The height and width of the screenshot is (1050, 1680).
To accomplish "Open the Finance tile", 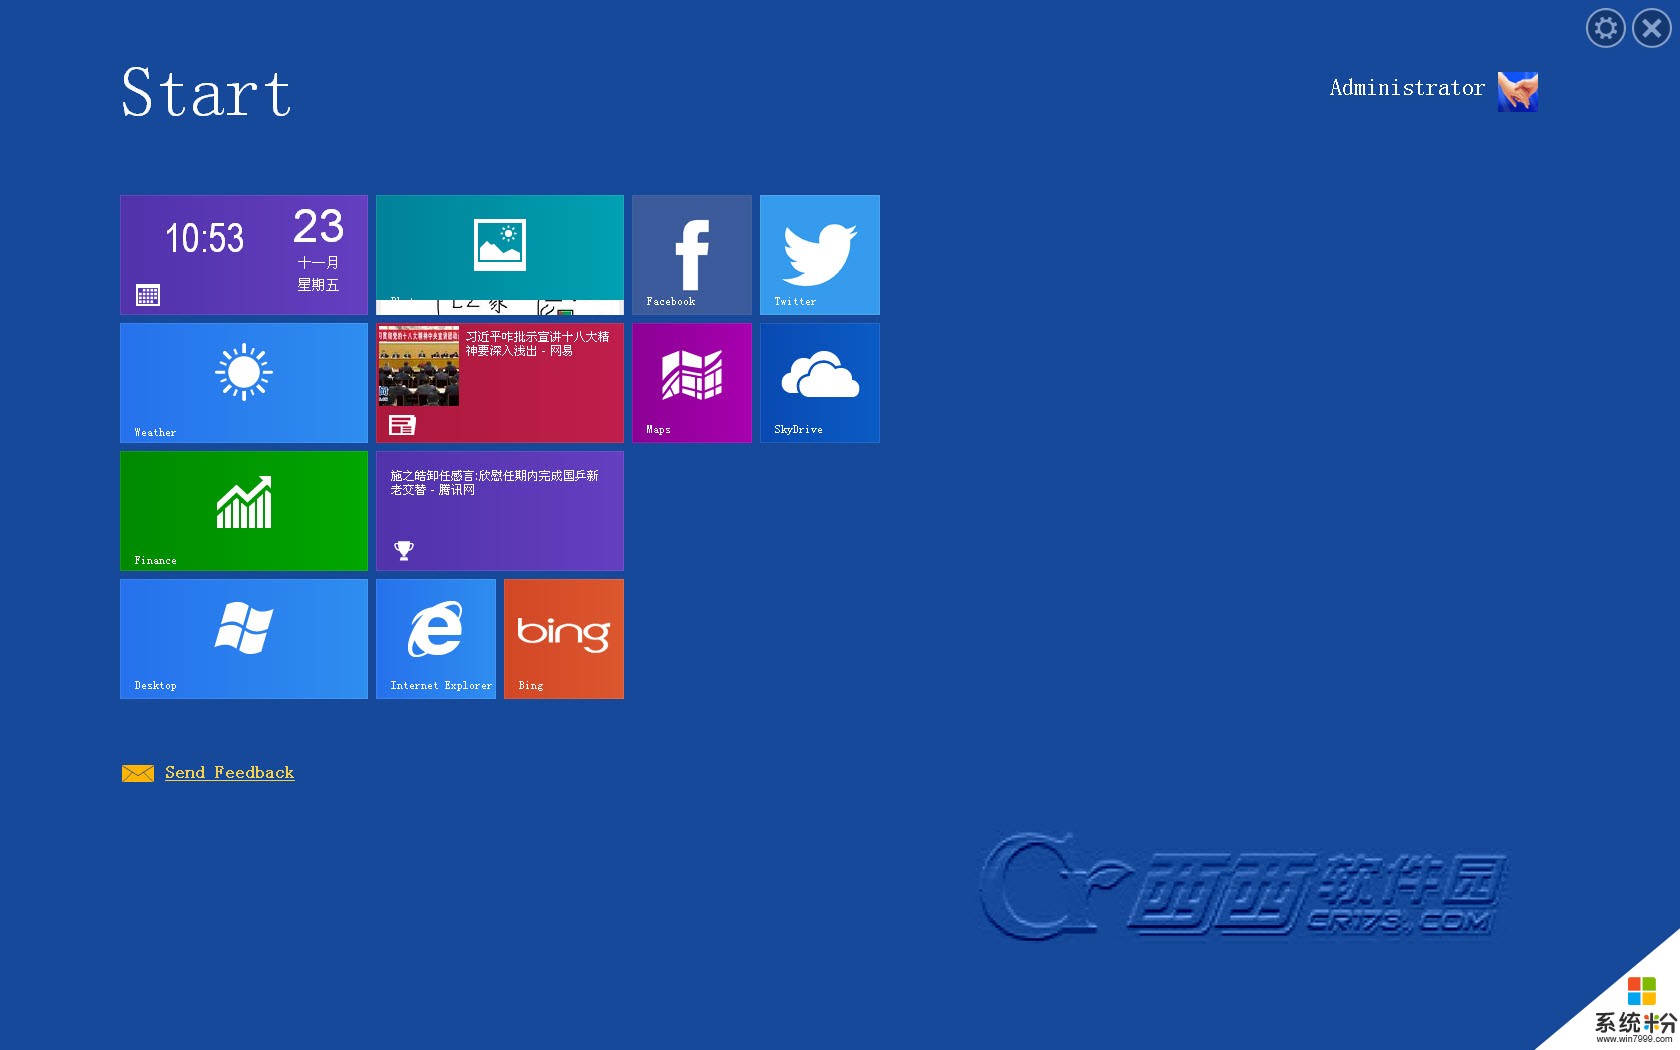I will 243,510.
